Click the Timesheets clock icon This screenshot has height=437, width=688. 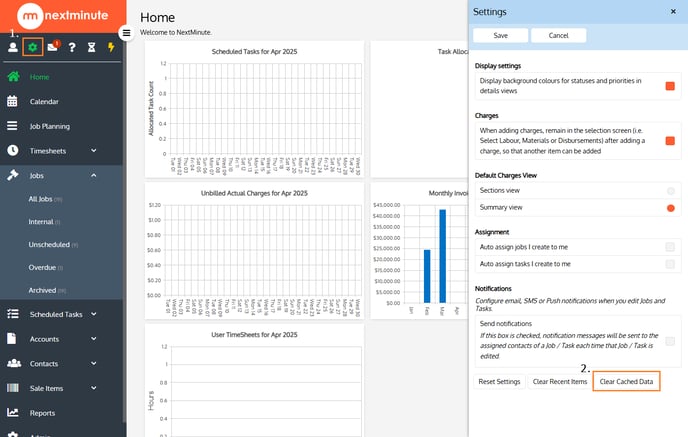coord(13,150)
